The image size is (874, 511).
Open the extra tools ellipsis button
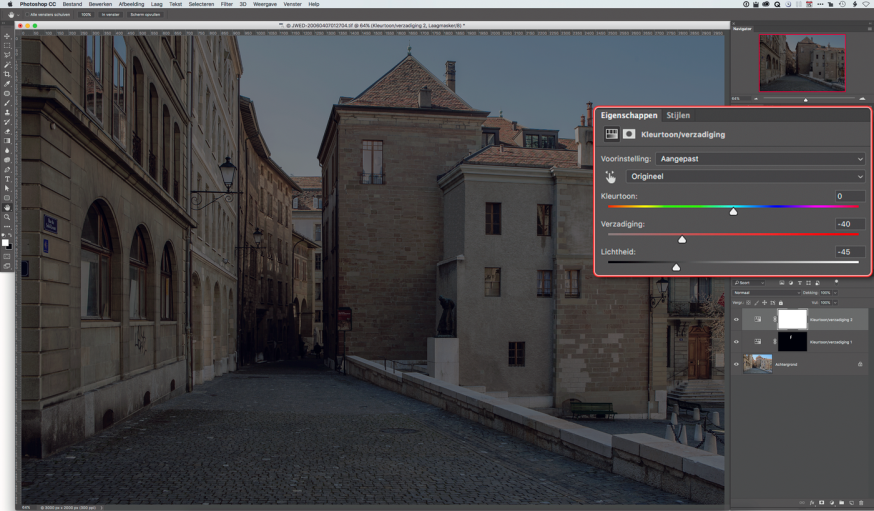pyautogui.click(x=7, y=226)
